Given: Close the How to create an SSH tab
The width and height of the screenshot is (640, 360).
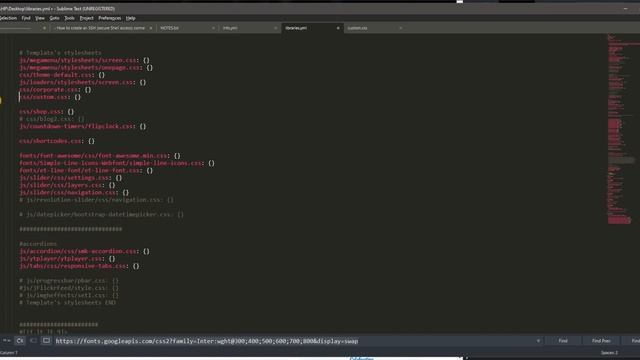Looking at the screenshot, I should pos(151,28).
